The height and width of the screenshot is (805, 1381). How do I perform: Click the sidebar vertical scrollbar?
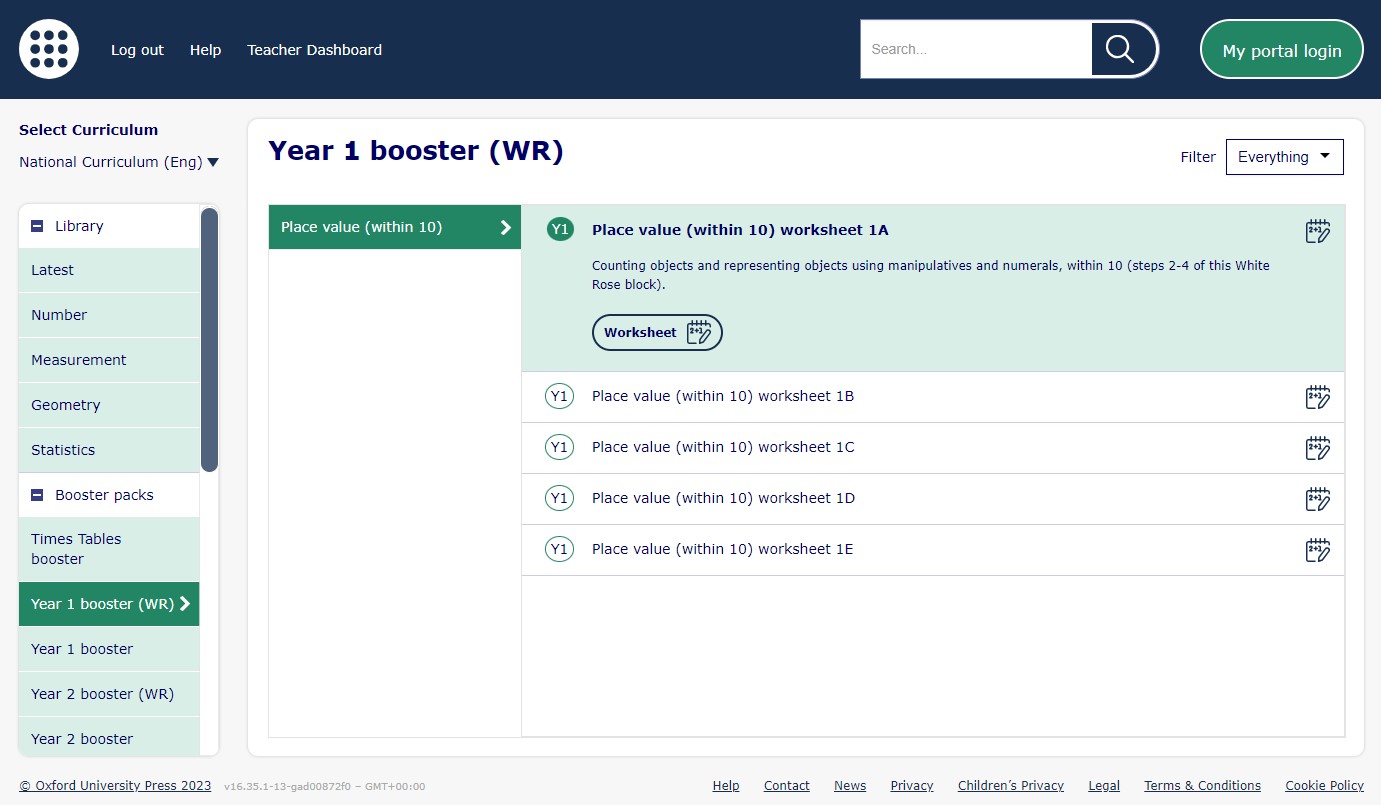(209, 340)
